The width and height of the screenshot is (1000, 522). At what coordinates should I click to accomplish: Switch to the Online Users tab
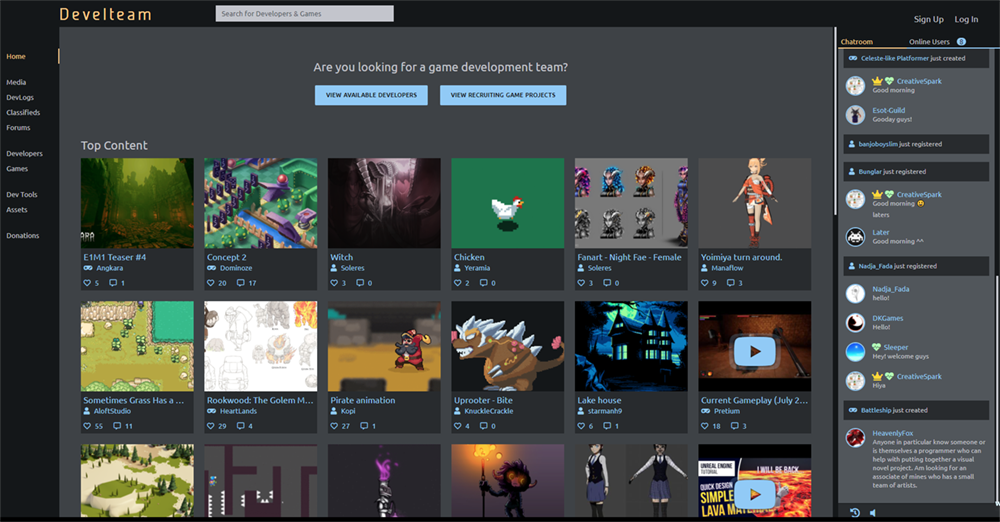(x=929, y=42)
